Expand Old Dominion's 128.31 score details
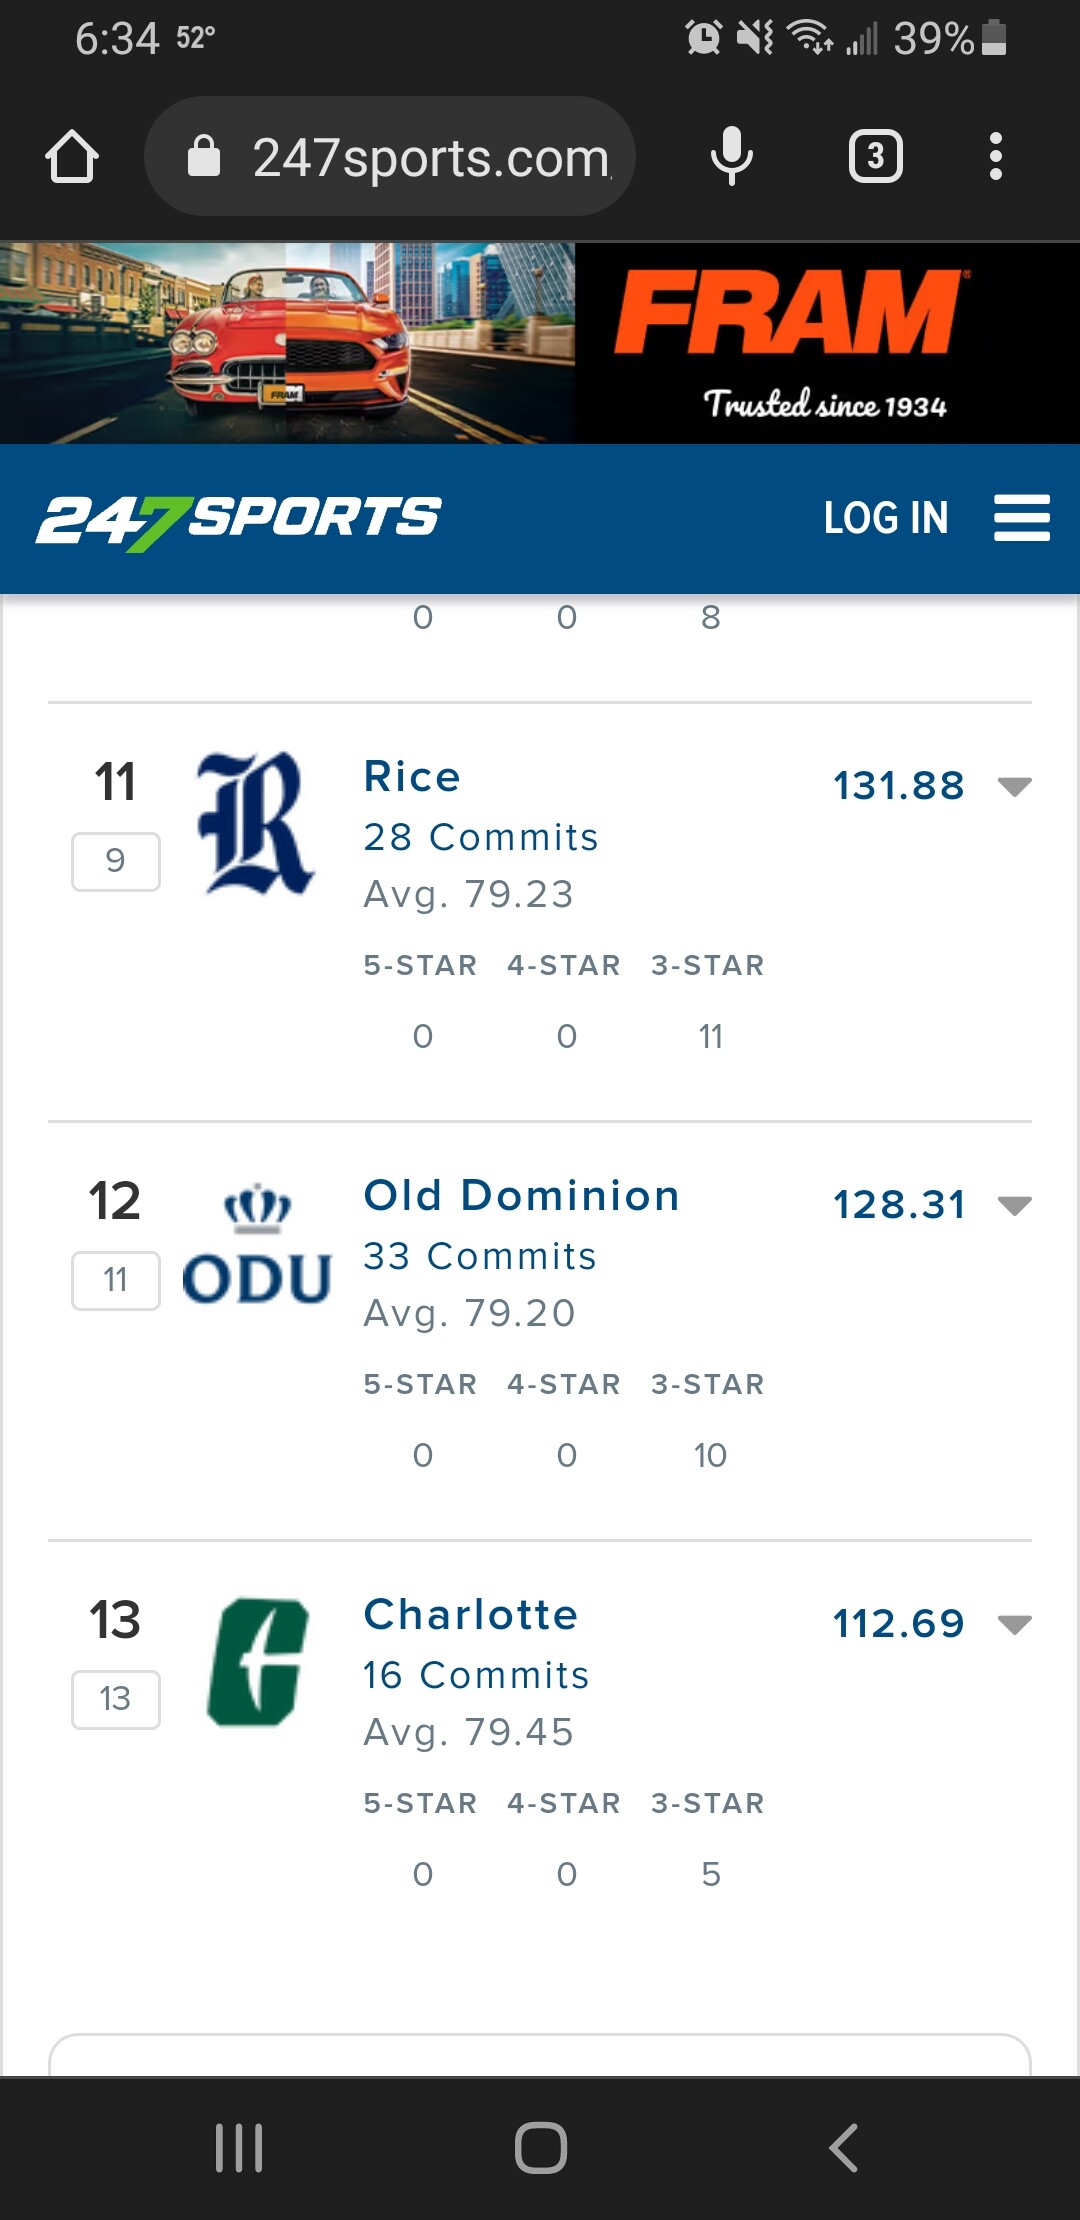The height and width of the screenshot is (2220, 1080). coord(1014,1205)
